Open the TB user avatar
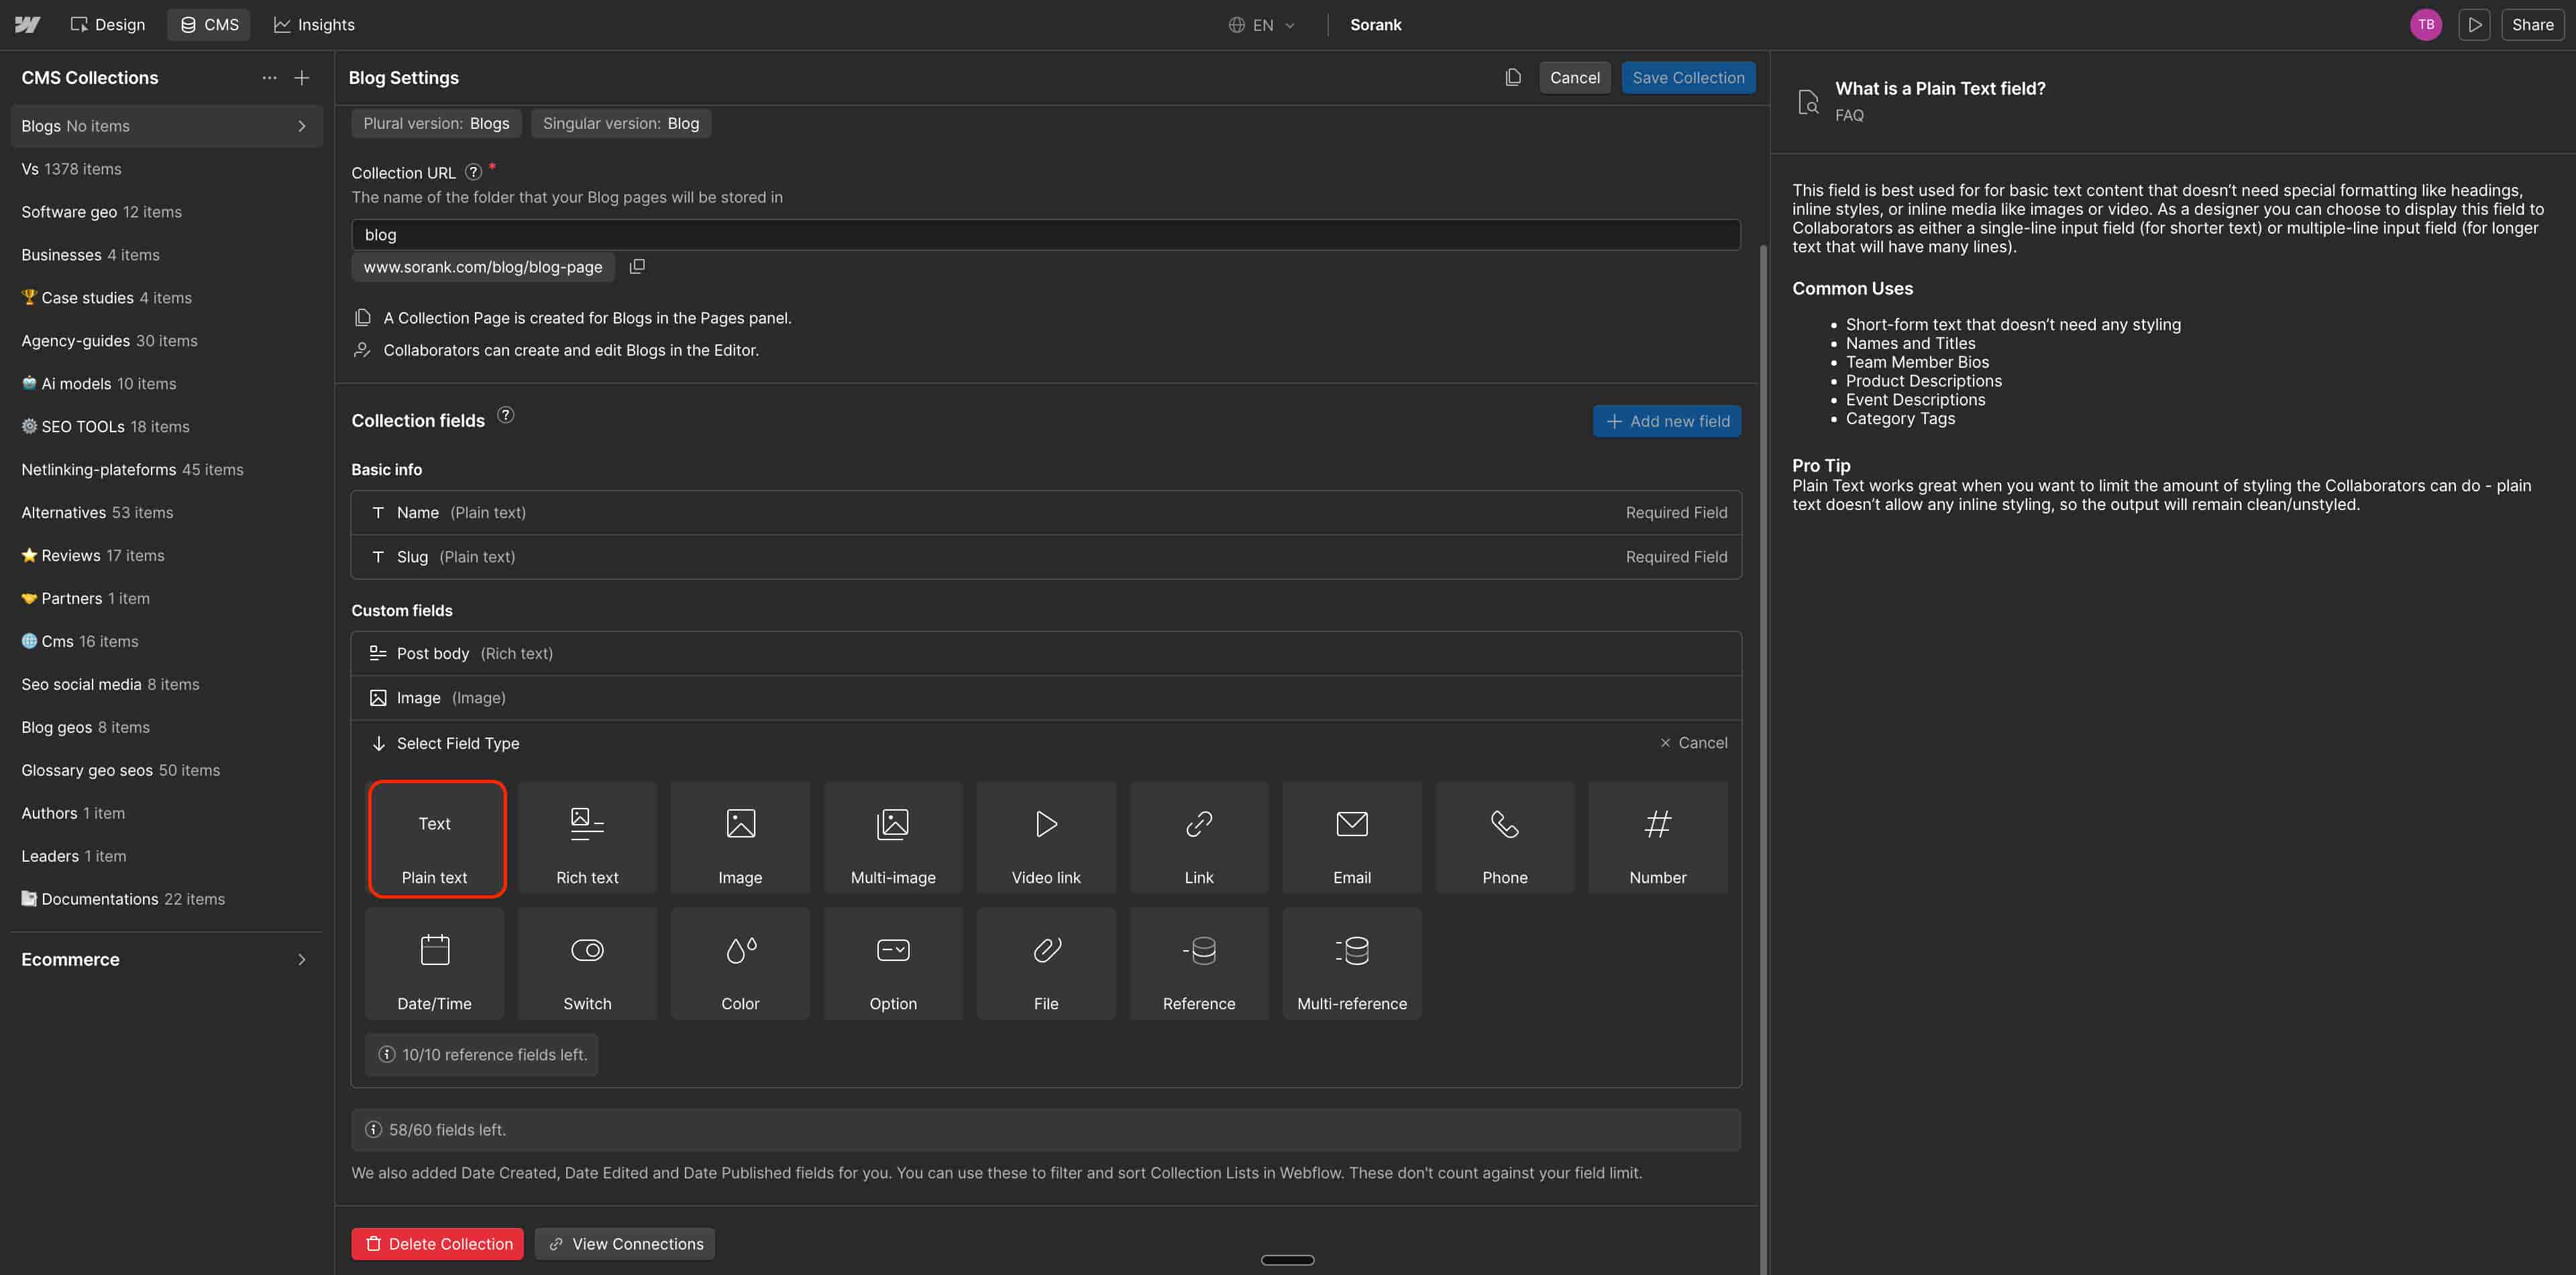Image resolution: width=2576 pixels, height=1275 pixels. (x=2426, y=25)
